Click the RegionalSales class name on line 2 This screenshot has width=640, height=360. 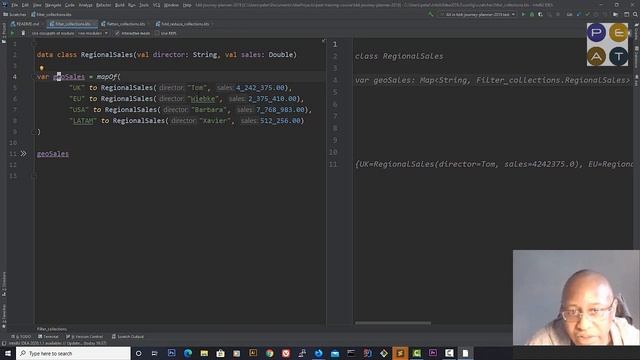click(x=107, y=54)
